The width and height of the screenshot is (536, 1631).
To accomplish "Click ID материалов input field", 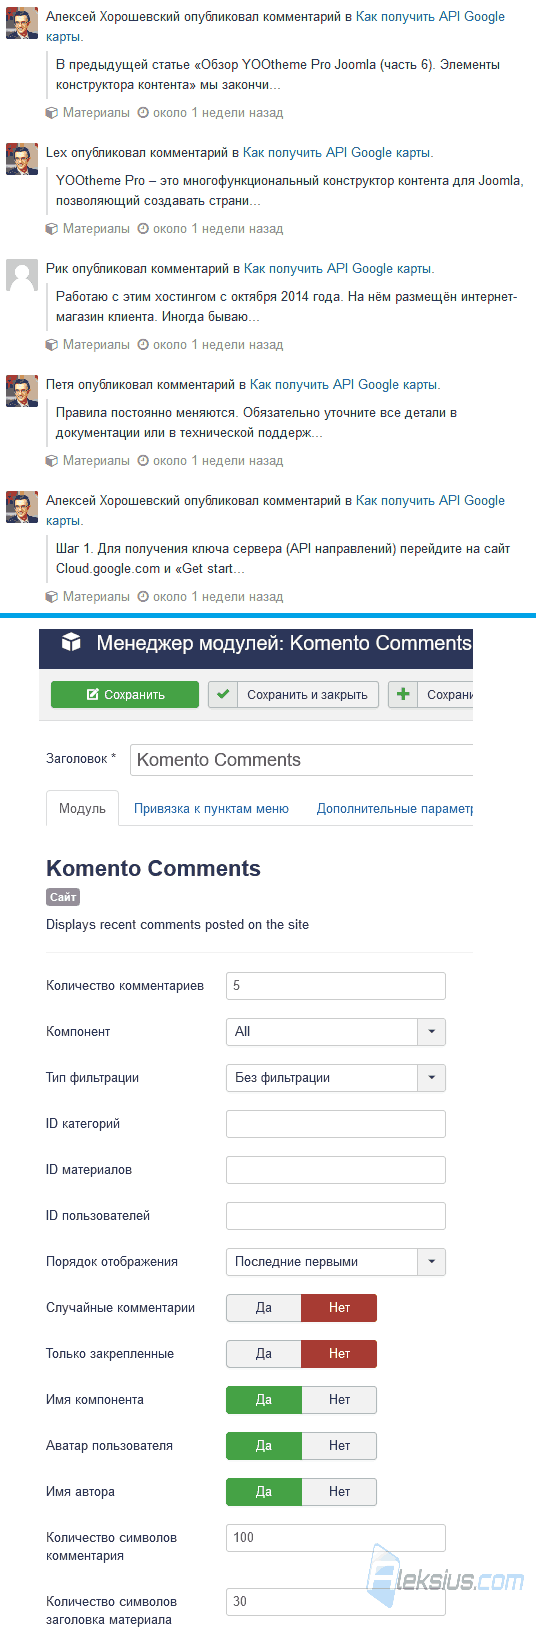I will 336,1170.
